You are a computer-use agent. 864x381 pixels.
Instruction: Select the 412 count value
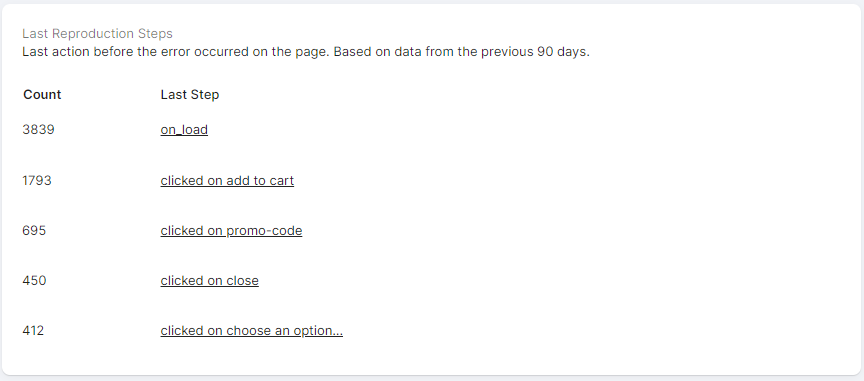[33, 331]
